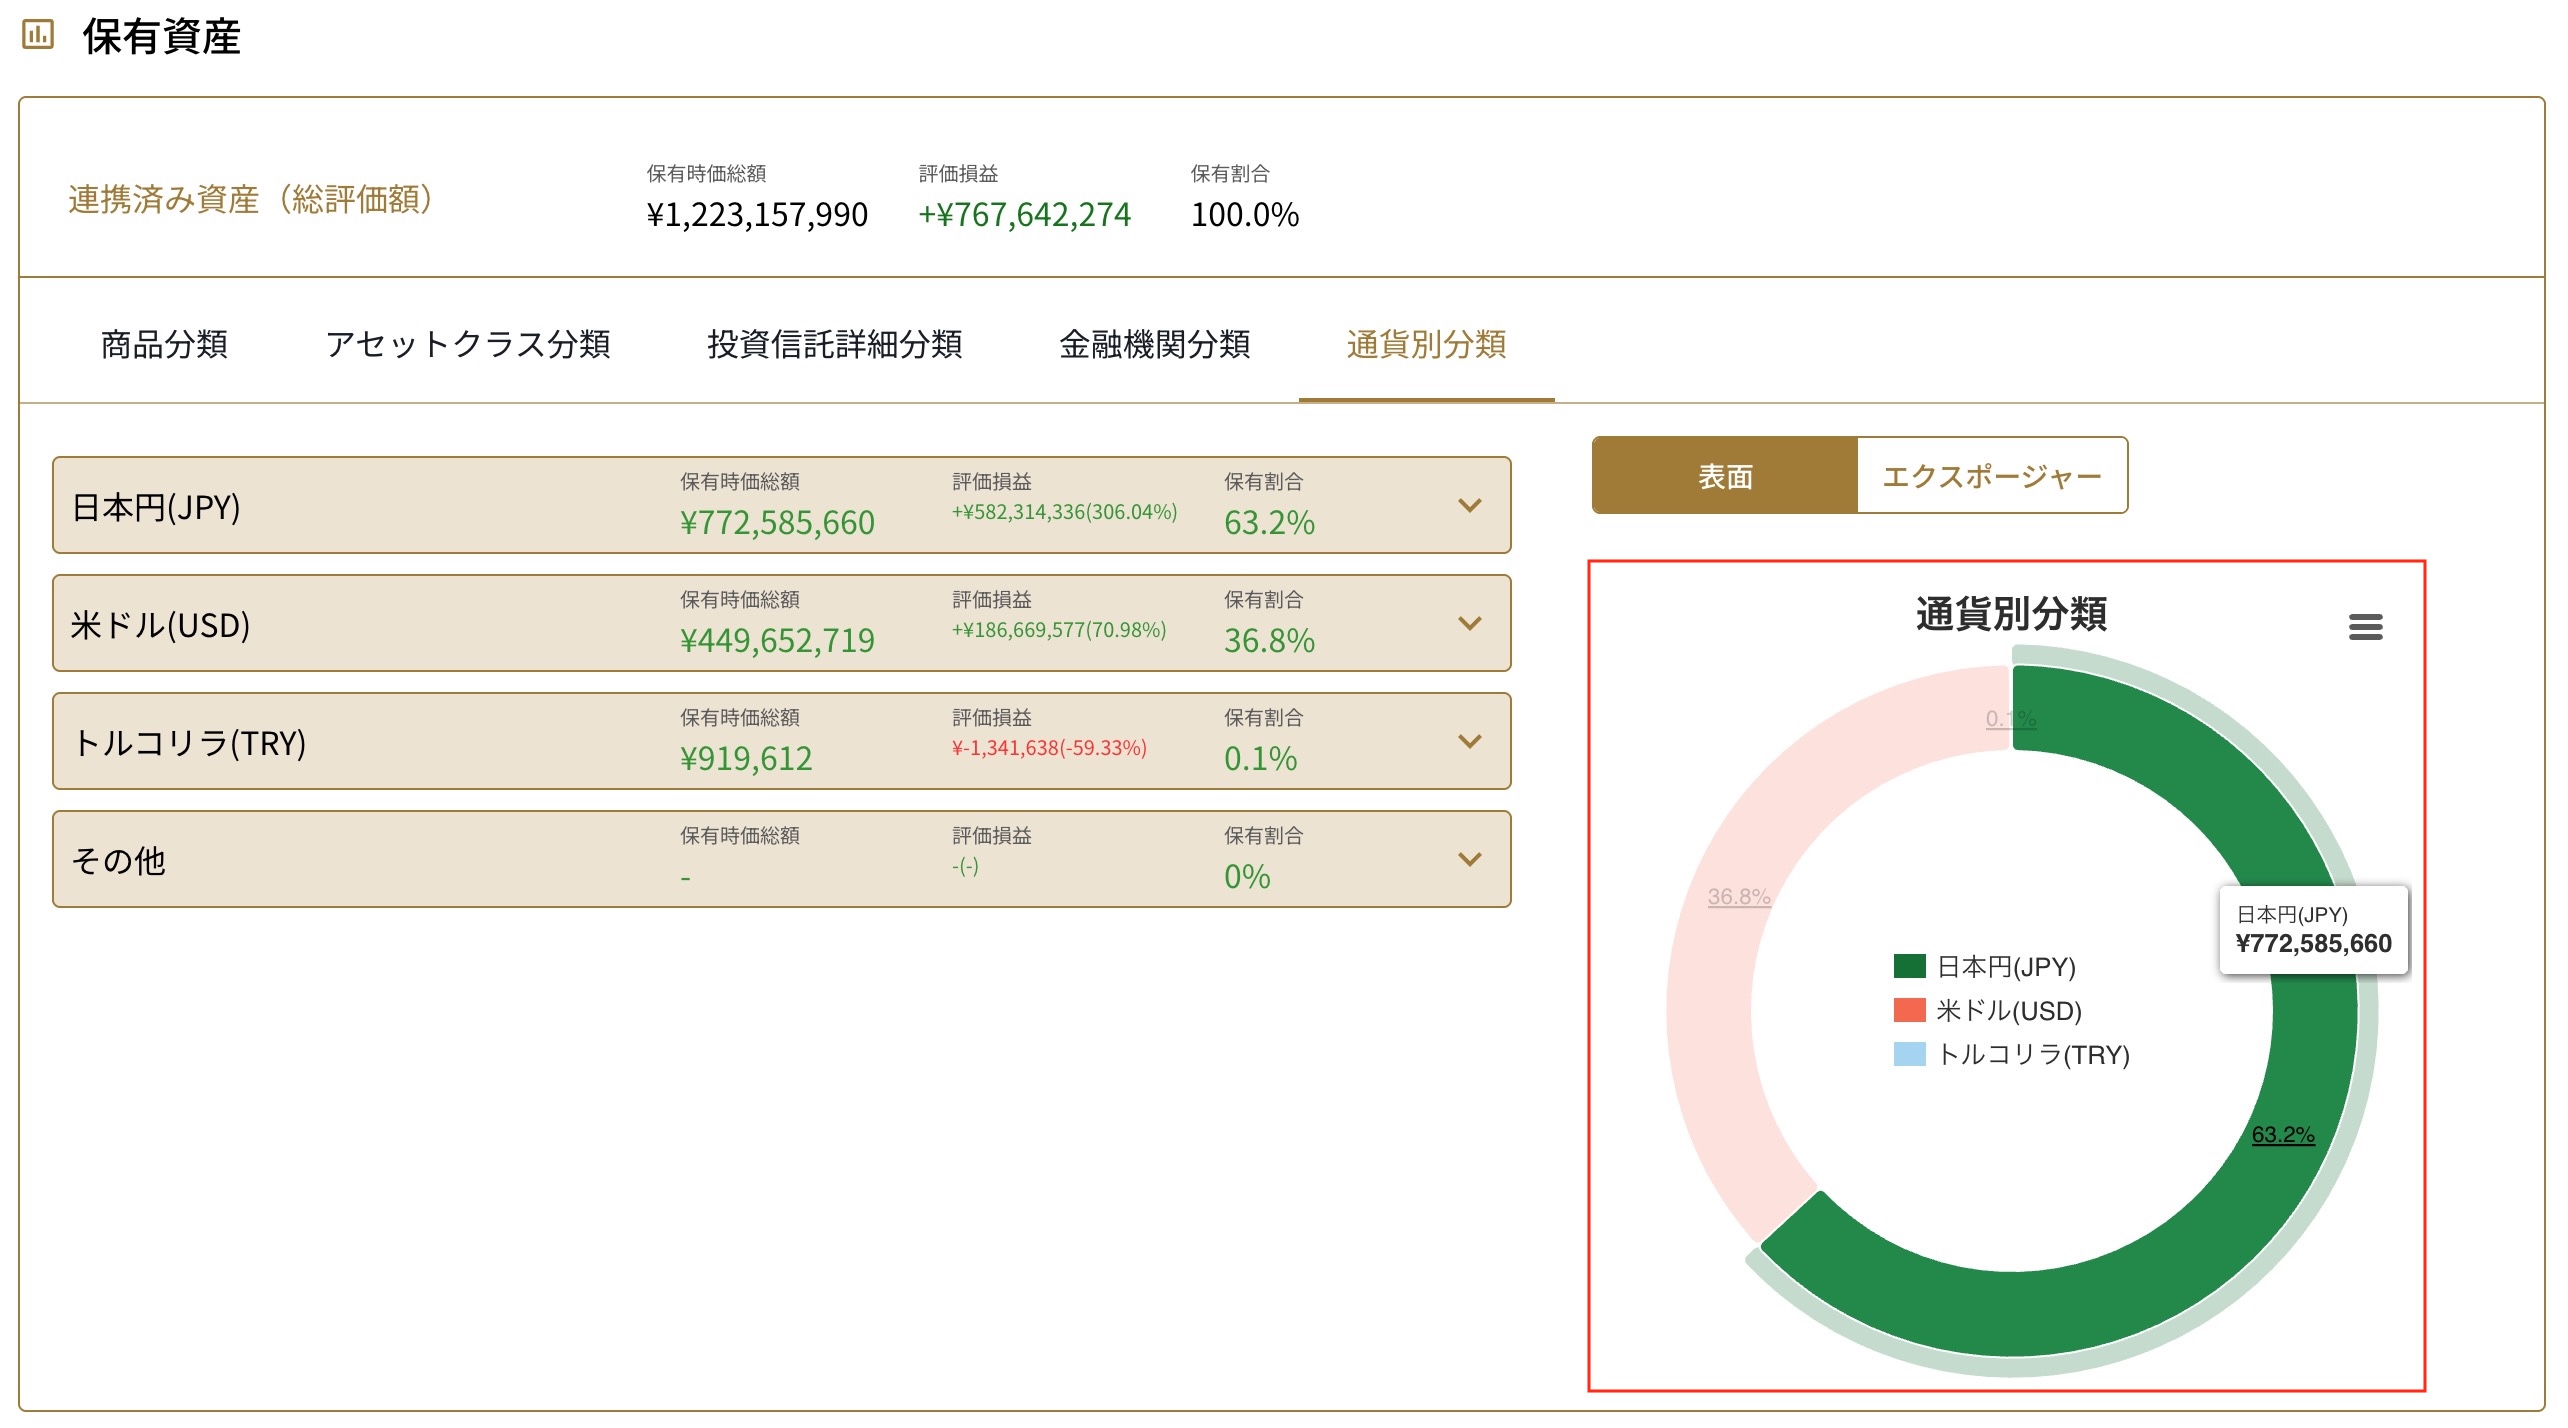Open the chart hamburger menu icon

[2365, 627]
